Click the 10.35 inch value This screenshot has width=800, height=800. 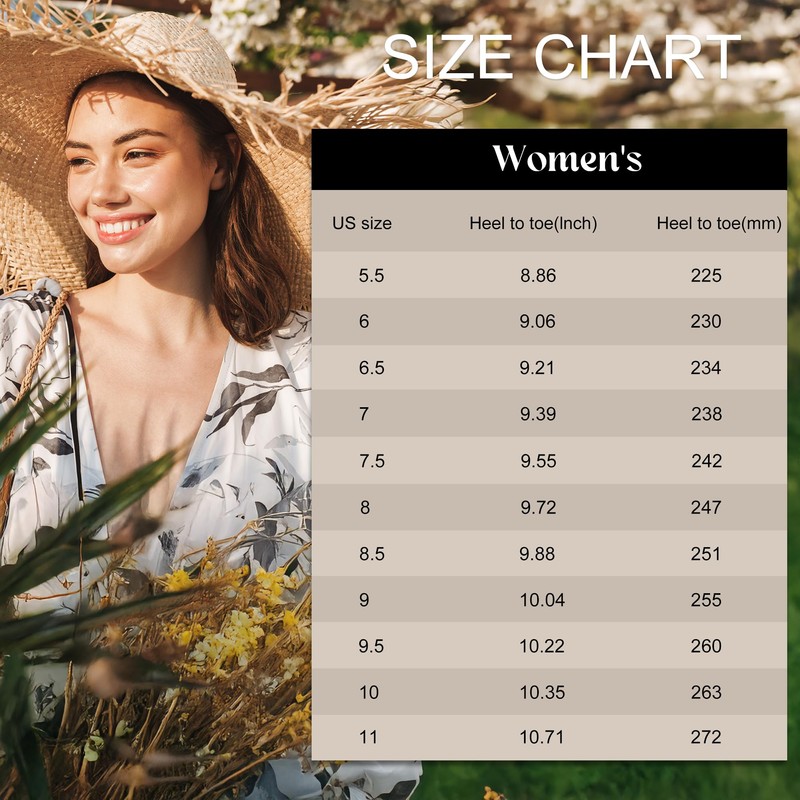(542, 692)
